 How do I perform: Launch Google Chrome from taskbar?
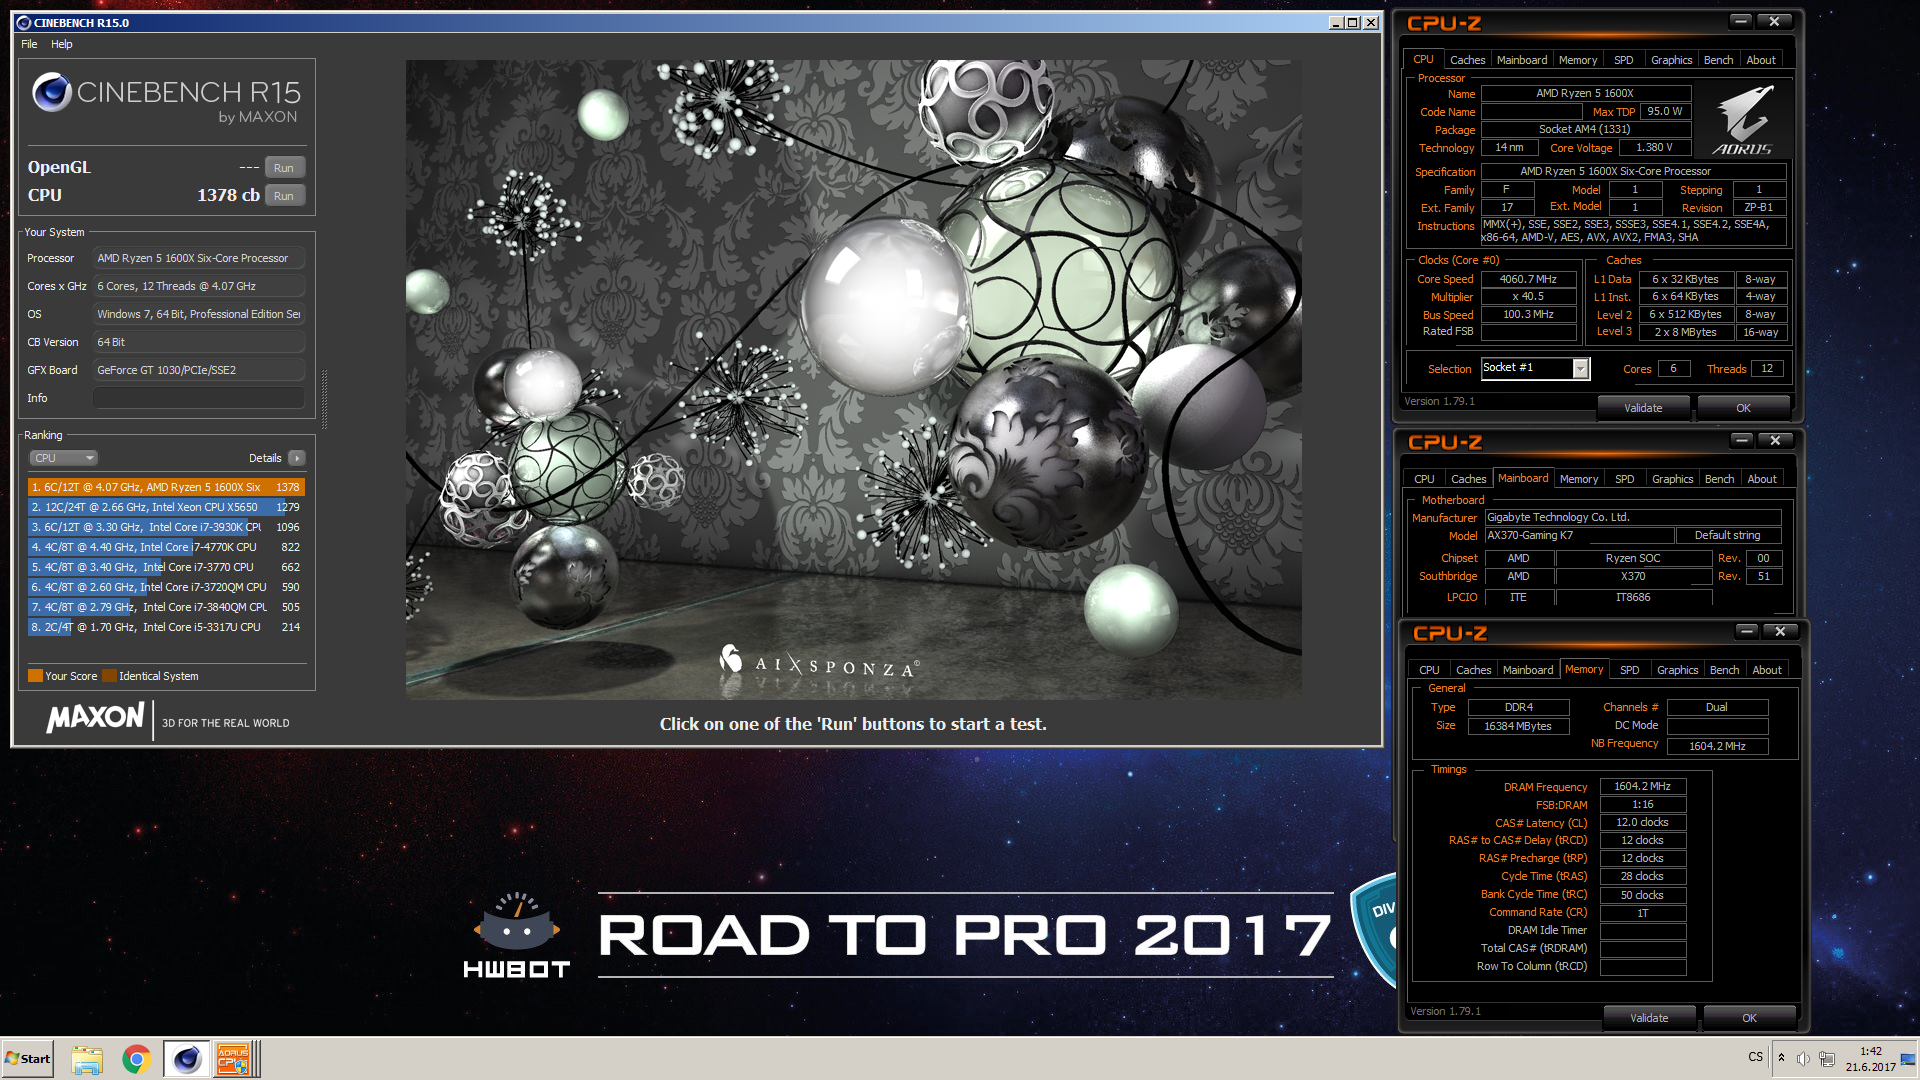[137, 1059]
